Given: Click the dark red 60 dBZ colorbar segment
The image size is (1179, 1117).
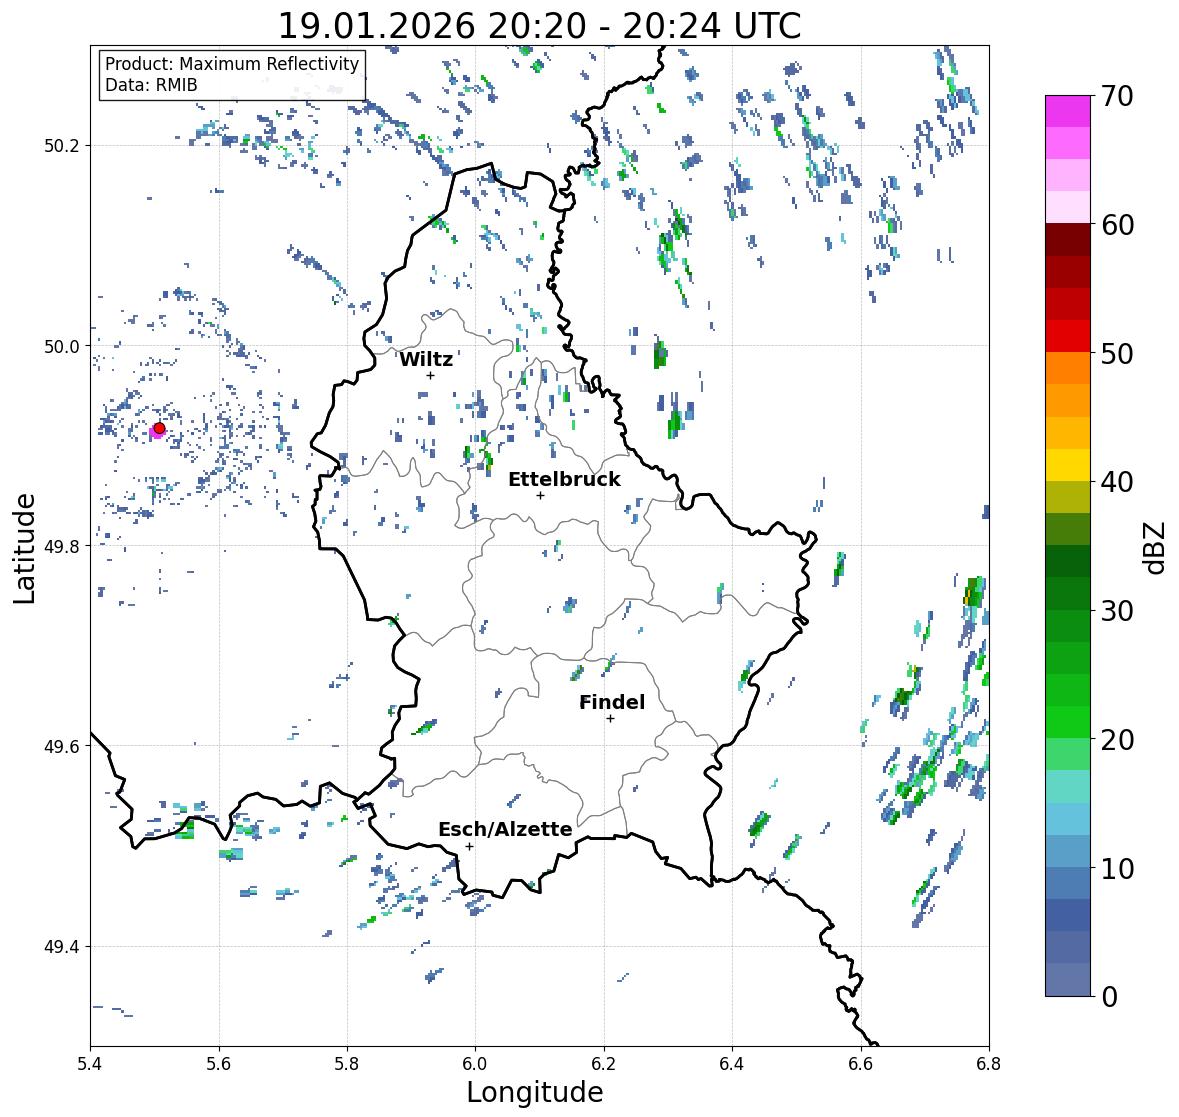Looking at the screenshot, I should click(1068, 240).
